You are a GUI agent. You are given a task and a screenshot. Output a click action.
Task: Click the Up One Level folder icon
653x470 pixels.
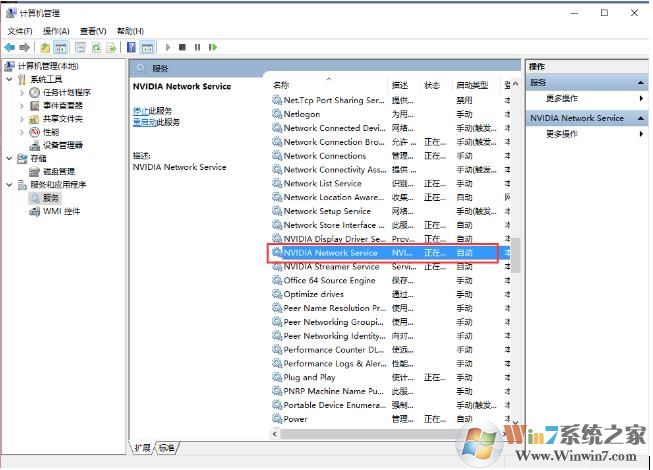[45, 47]
